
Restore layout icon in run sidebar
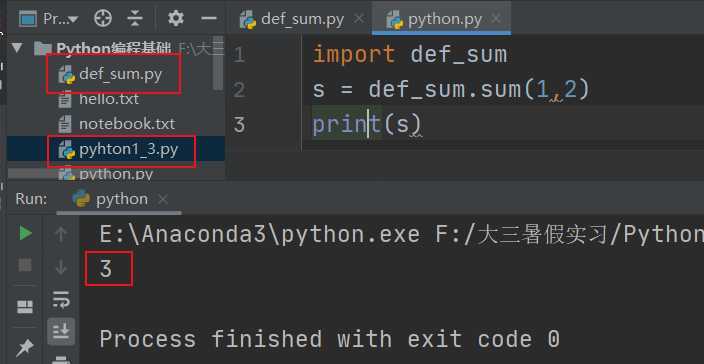25,307
